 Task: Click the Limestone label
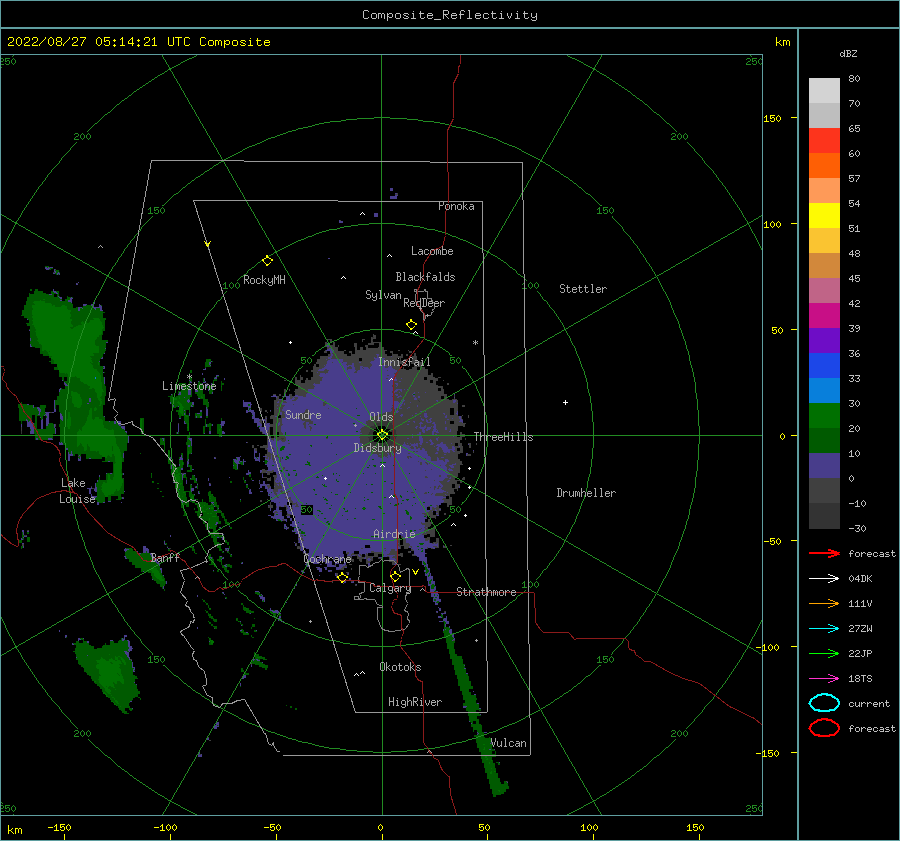[189, 386]
